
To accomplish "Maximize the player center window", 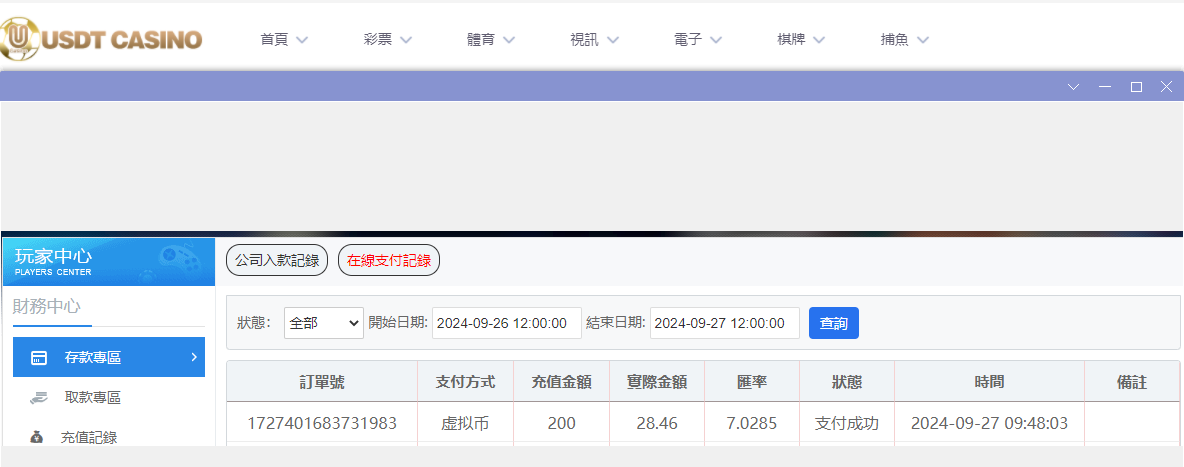I will (1136, 87).
